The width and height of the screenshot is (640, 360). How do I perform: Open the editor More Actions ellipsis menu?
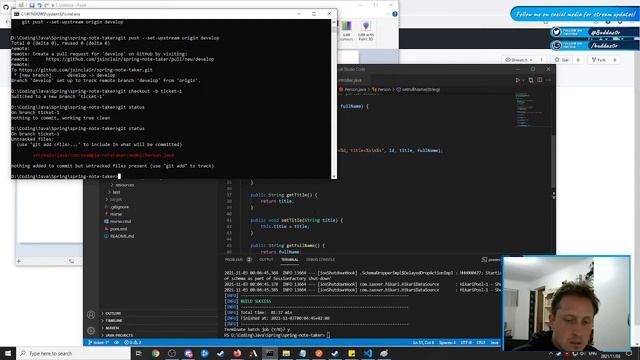coord(548,80)
